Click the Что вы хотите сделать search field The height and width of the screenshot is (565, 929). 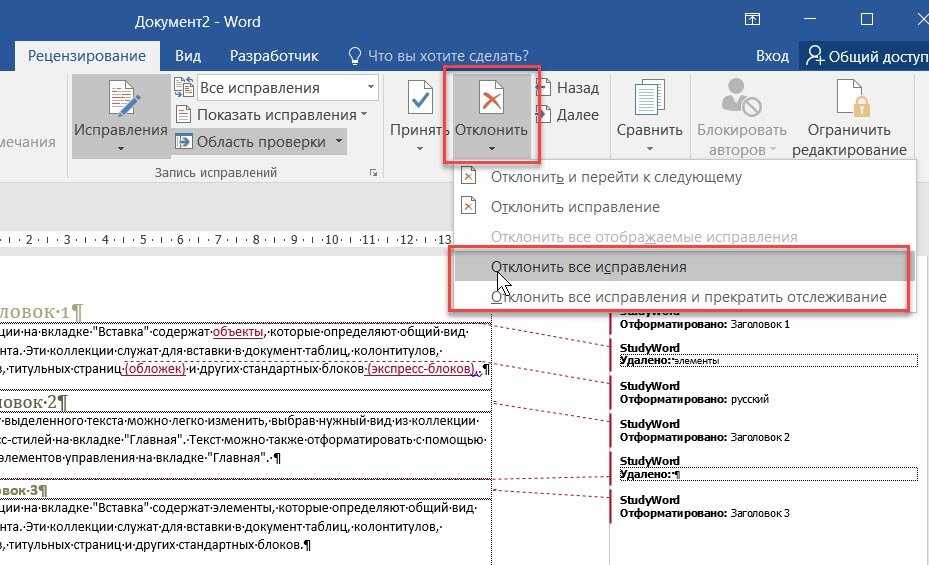[x=438, y=56]
